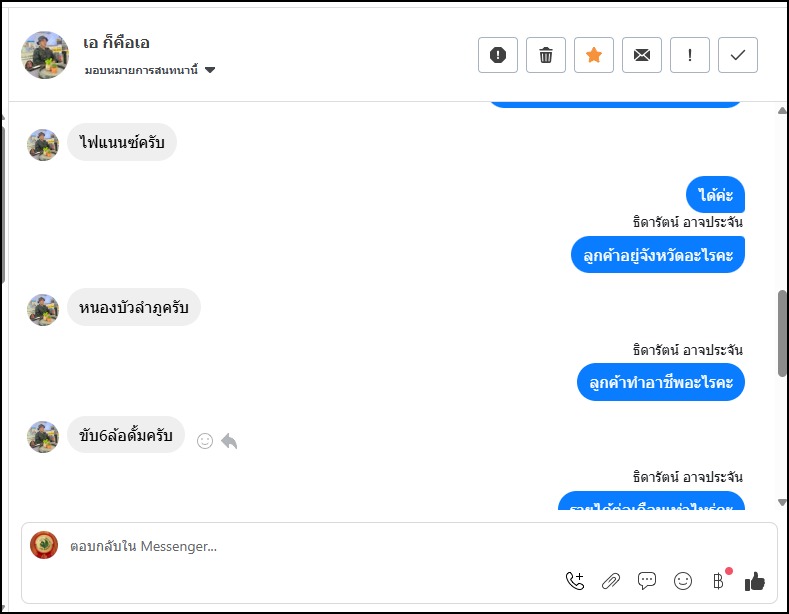Delete conversation with the trash icon

pyautogui.click(x=545, y=55)
